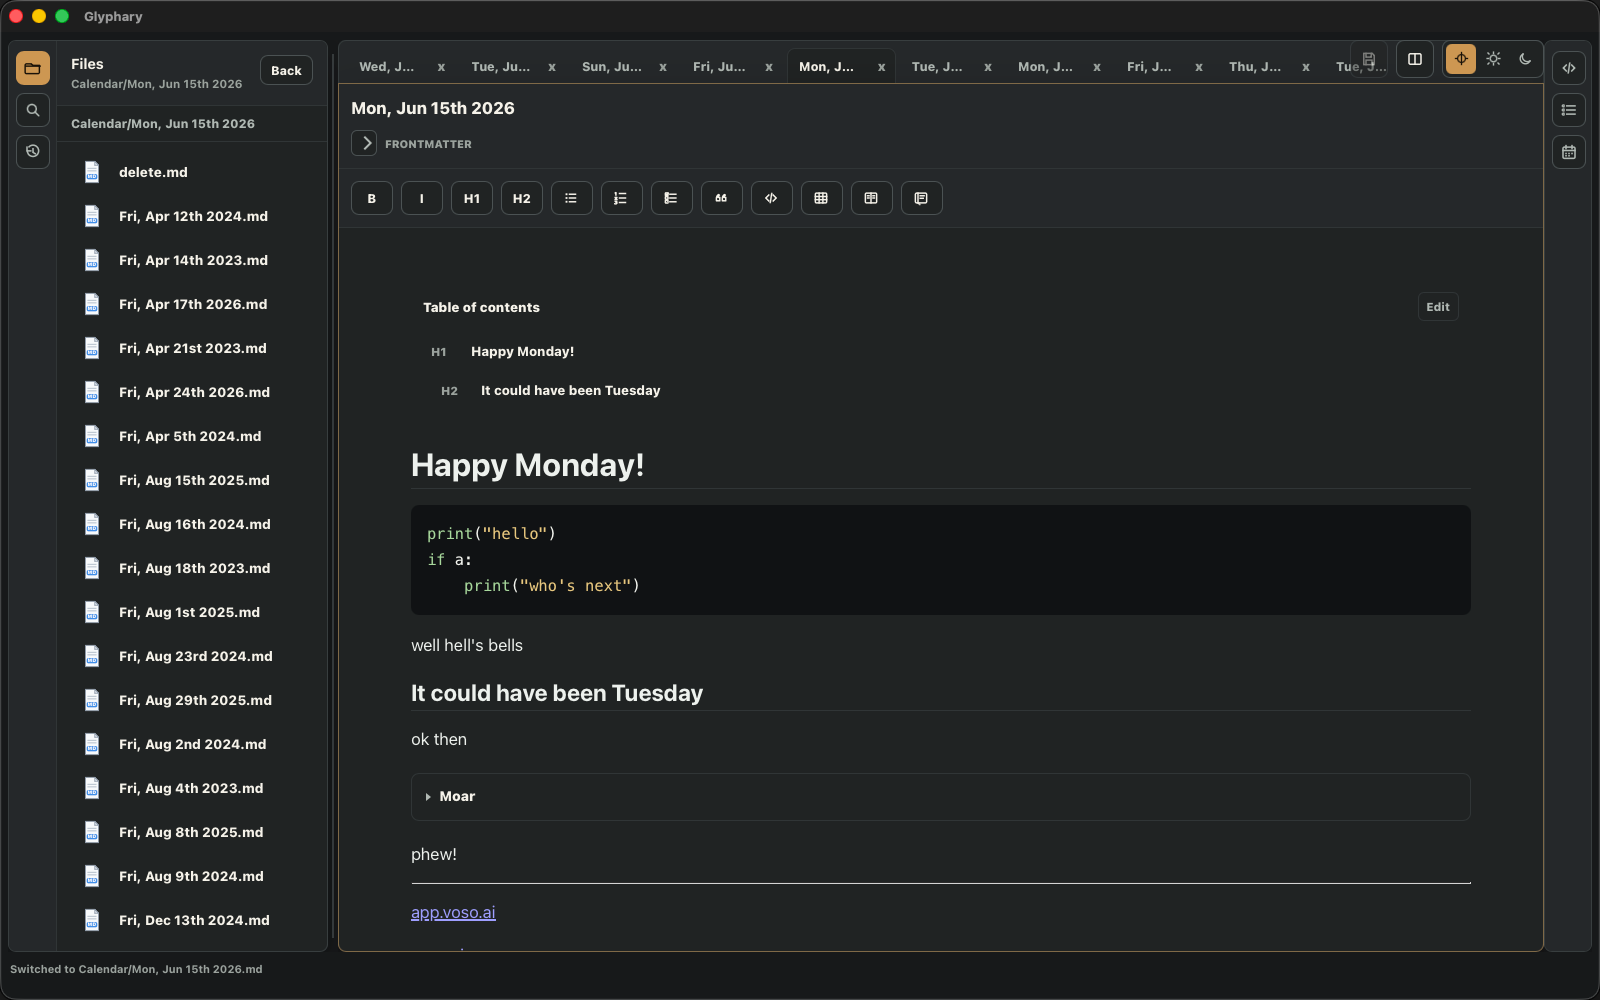Open the outline list panel on right
The image size is (1600, 1000).
pos(1569,110)
